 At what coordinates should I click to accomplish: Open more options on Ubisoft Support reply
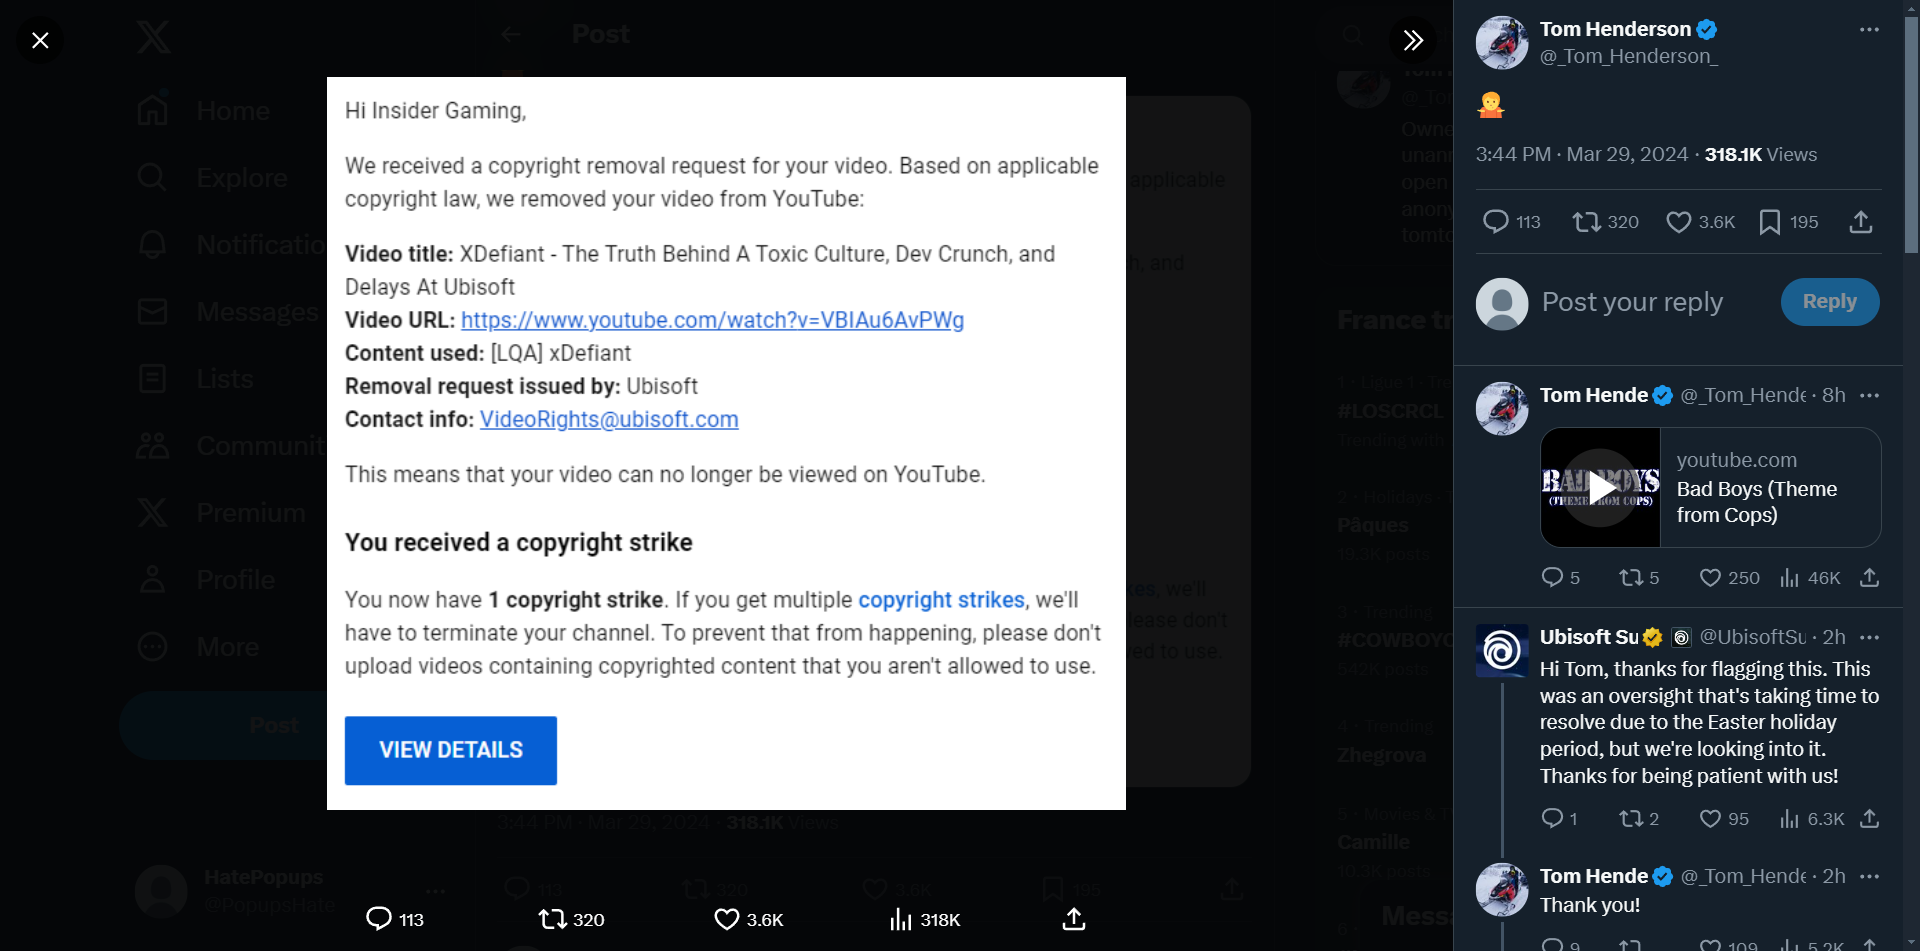(x=1869, y=637)
